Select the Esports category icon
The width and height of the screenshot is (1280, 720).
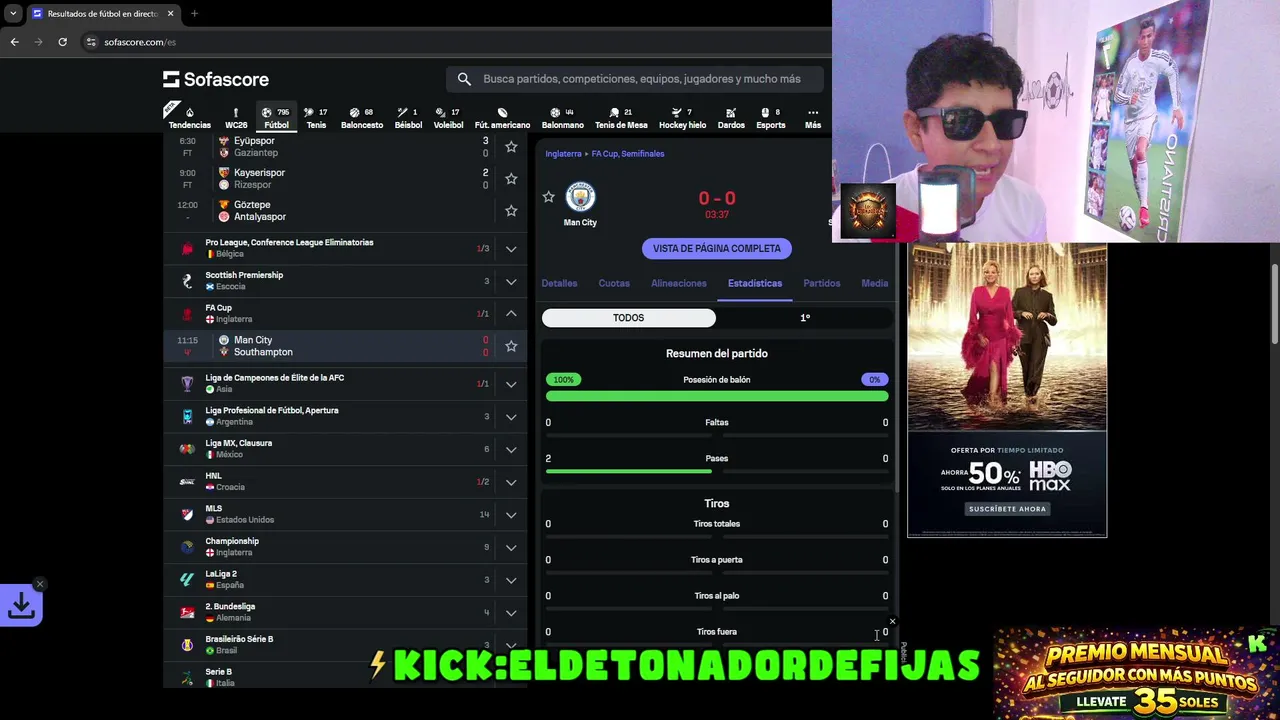click(770, 118)
